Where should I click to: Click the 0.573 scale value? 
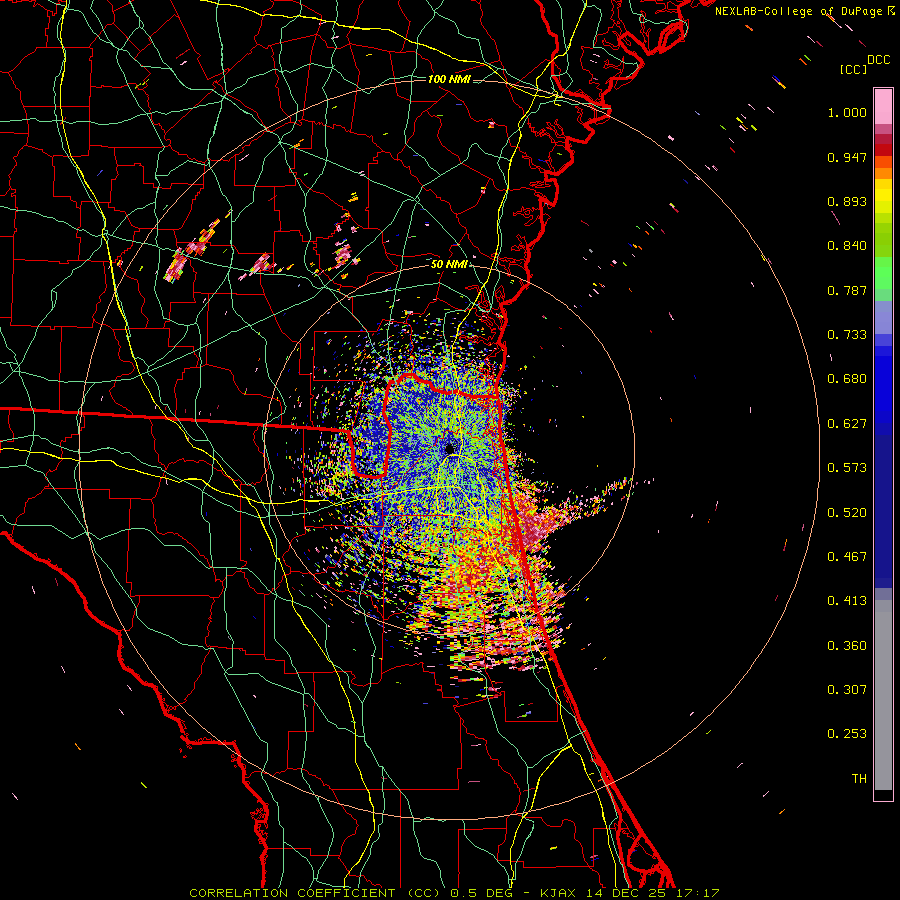(x=847, y=468)
